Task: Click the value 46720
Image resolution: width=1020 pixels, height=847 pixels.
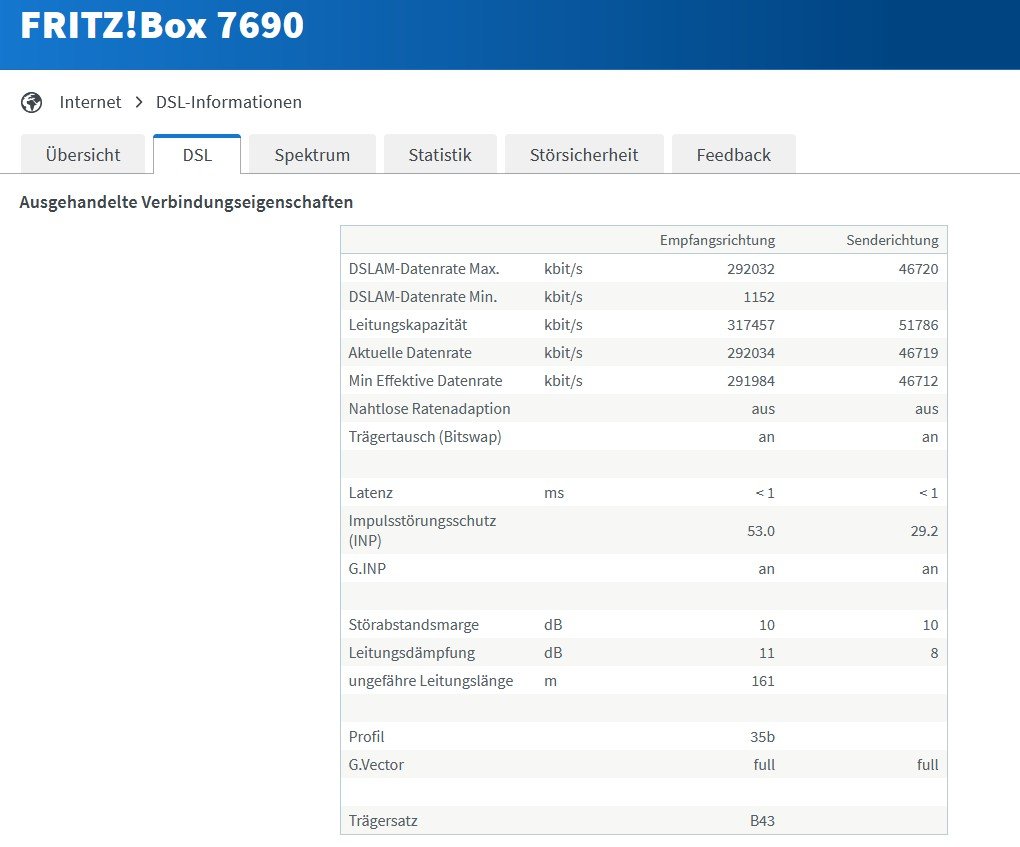Action: pyautogui.click(x=918, y=269)
